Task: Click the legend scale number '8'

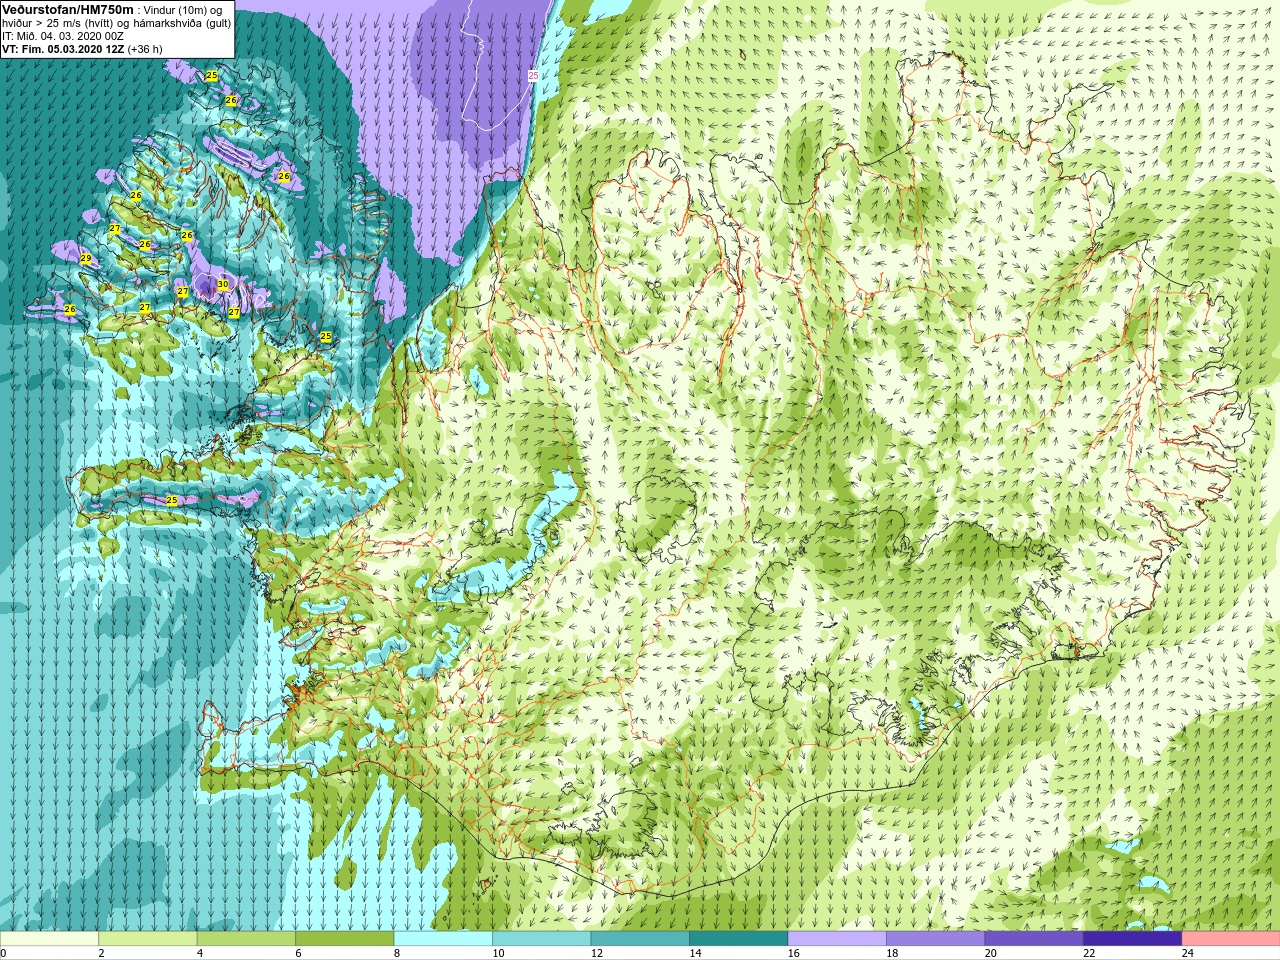Action: (397, 953)
